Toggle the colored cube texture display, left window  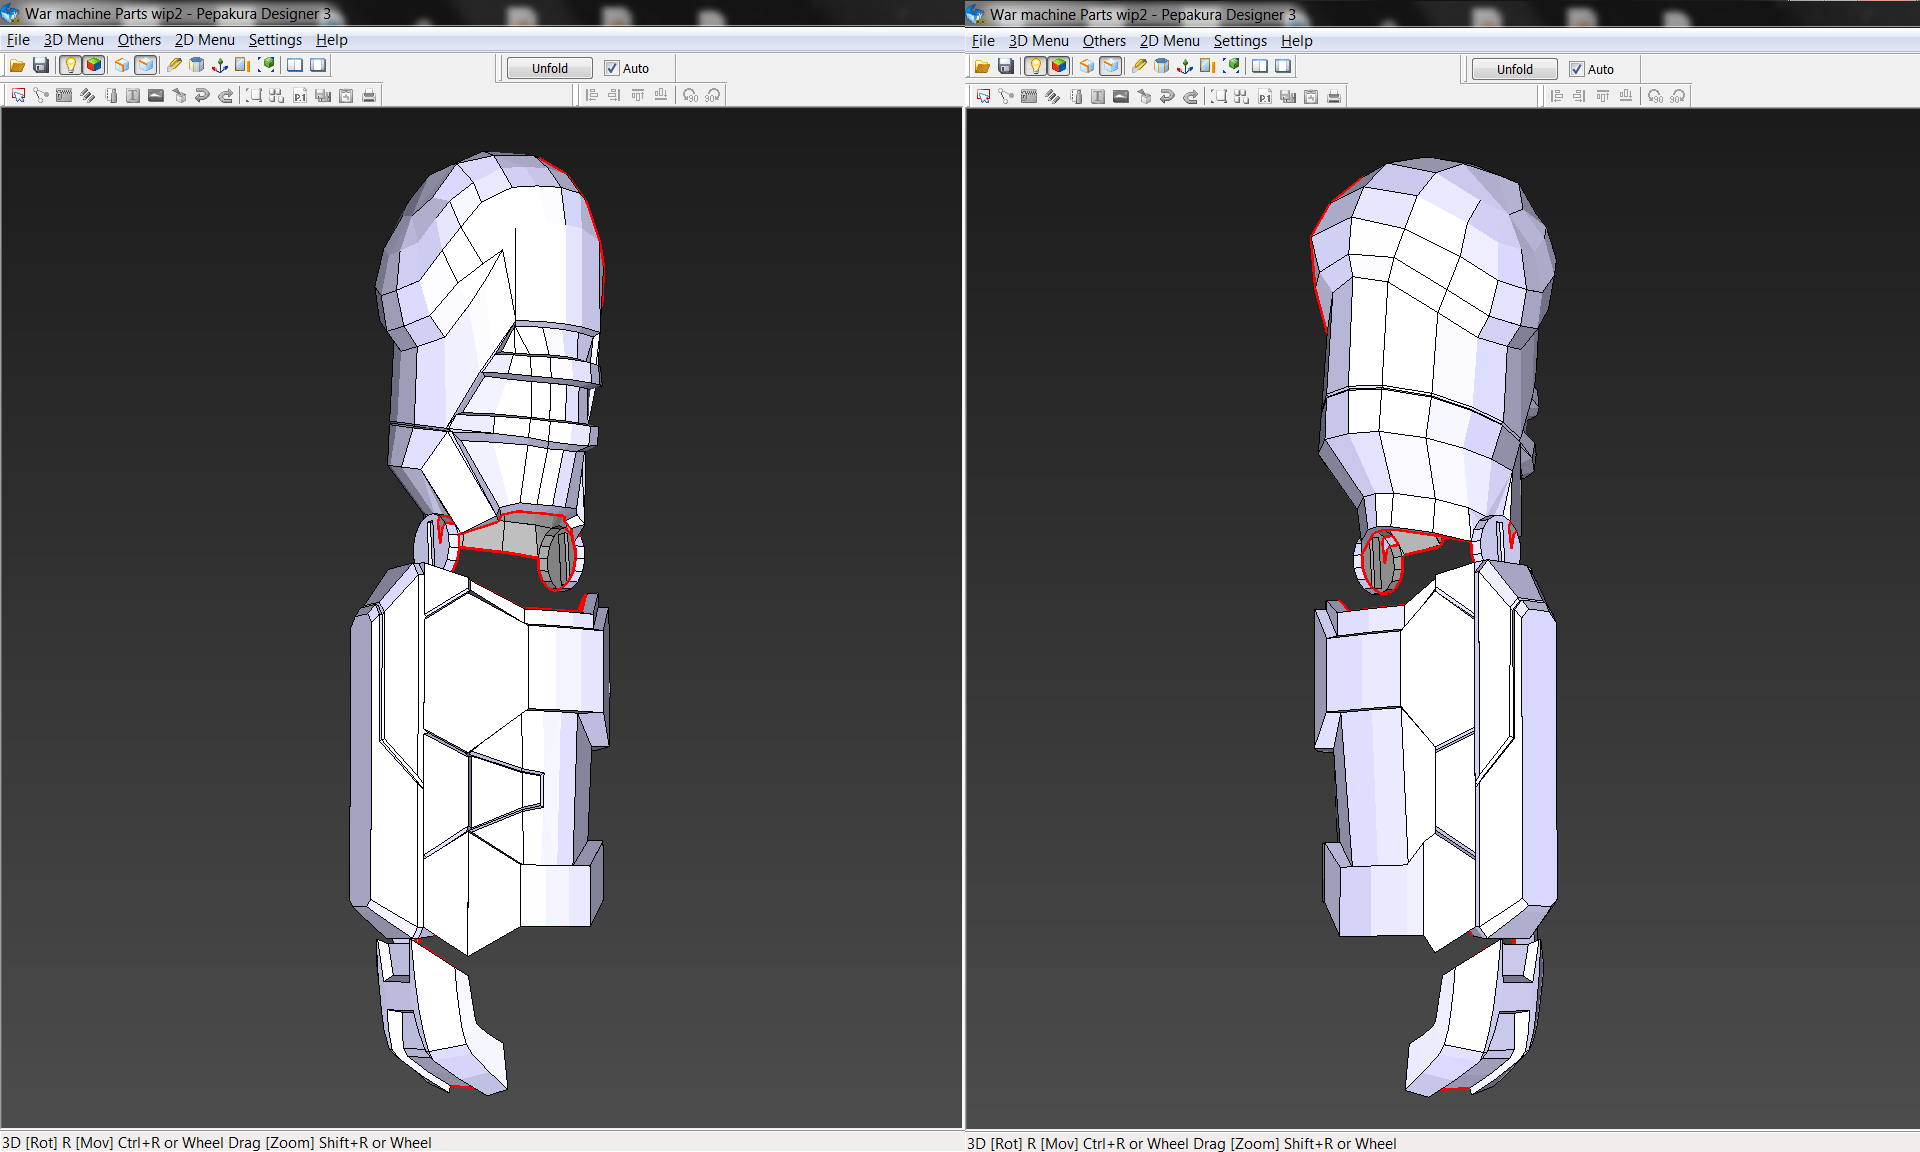click(x=94, y=65)
